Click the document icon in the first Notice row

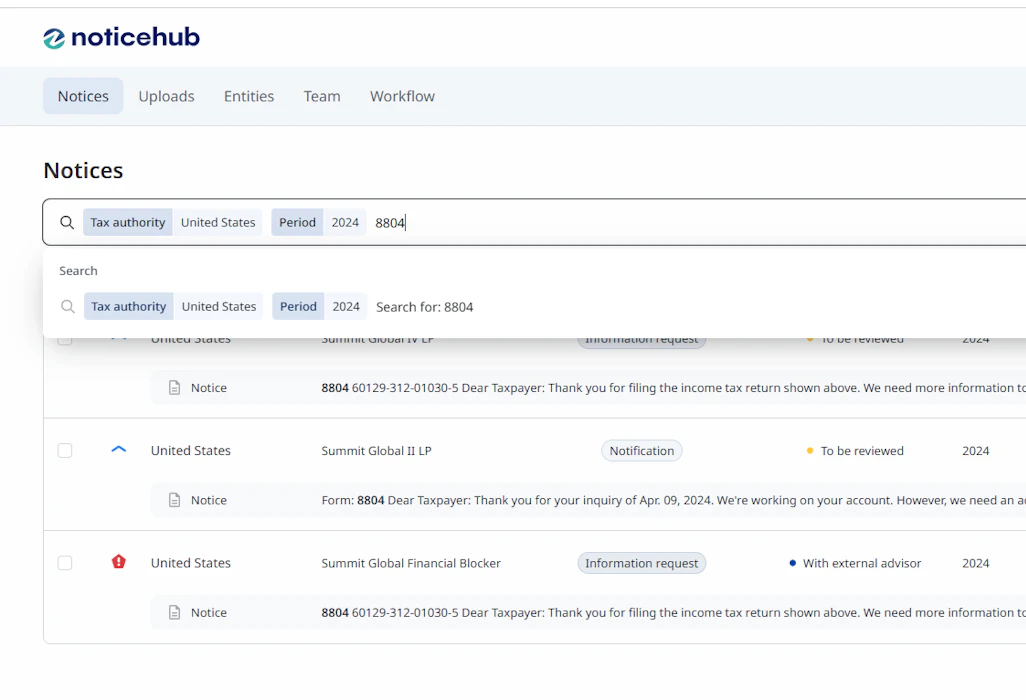pos(175,387)
